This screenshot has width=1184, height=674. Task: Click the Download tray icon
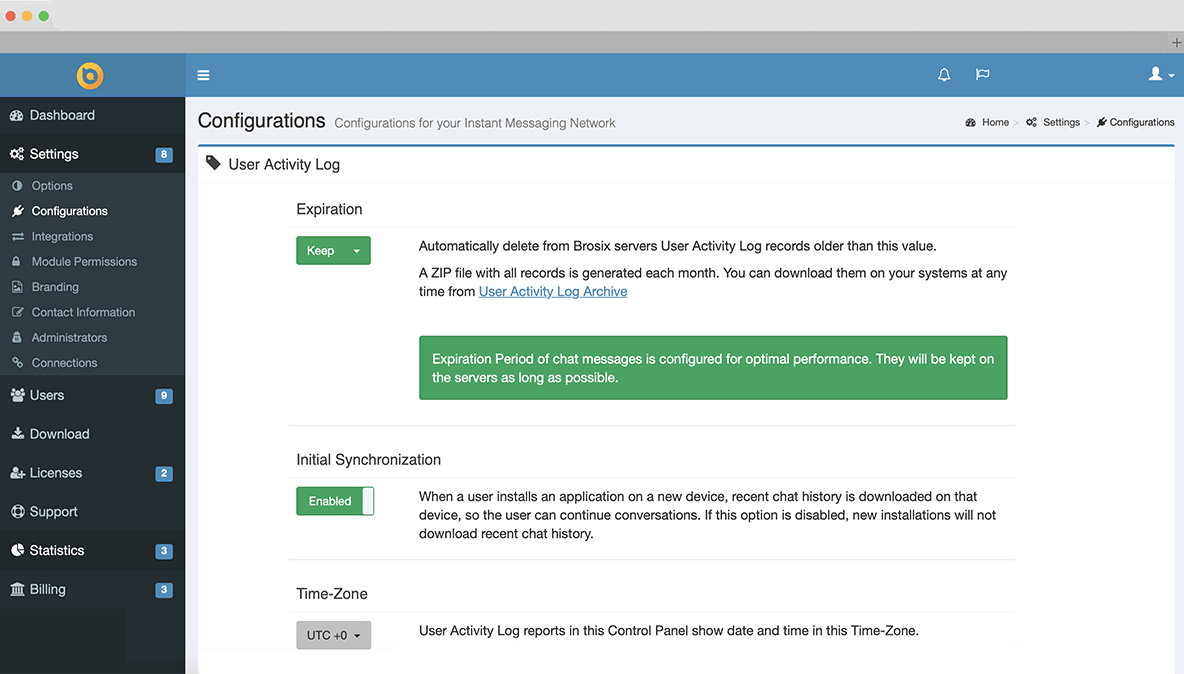coord(17,433)
